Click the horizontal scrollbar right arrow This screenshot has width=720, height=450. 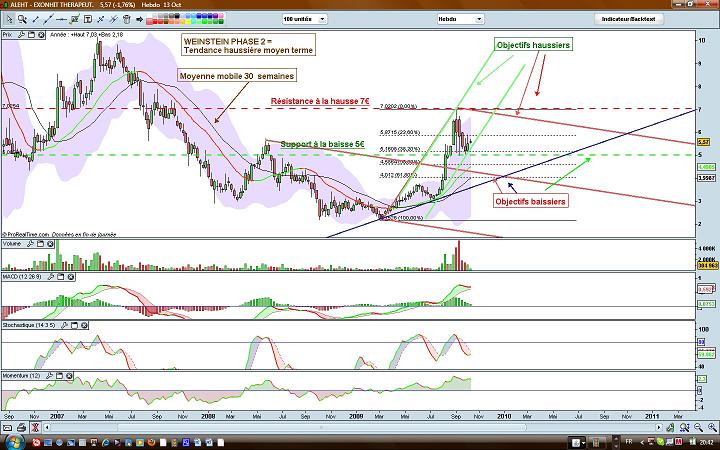(x=659, y=428)
